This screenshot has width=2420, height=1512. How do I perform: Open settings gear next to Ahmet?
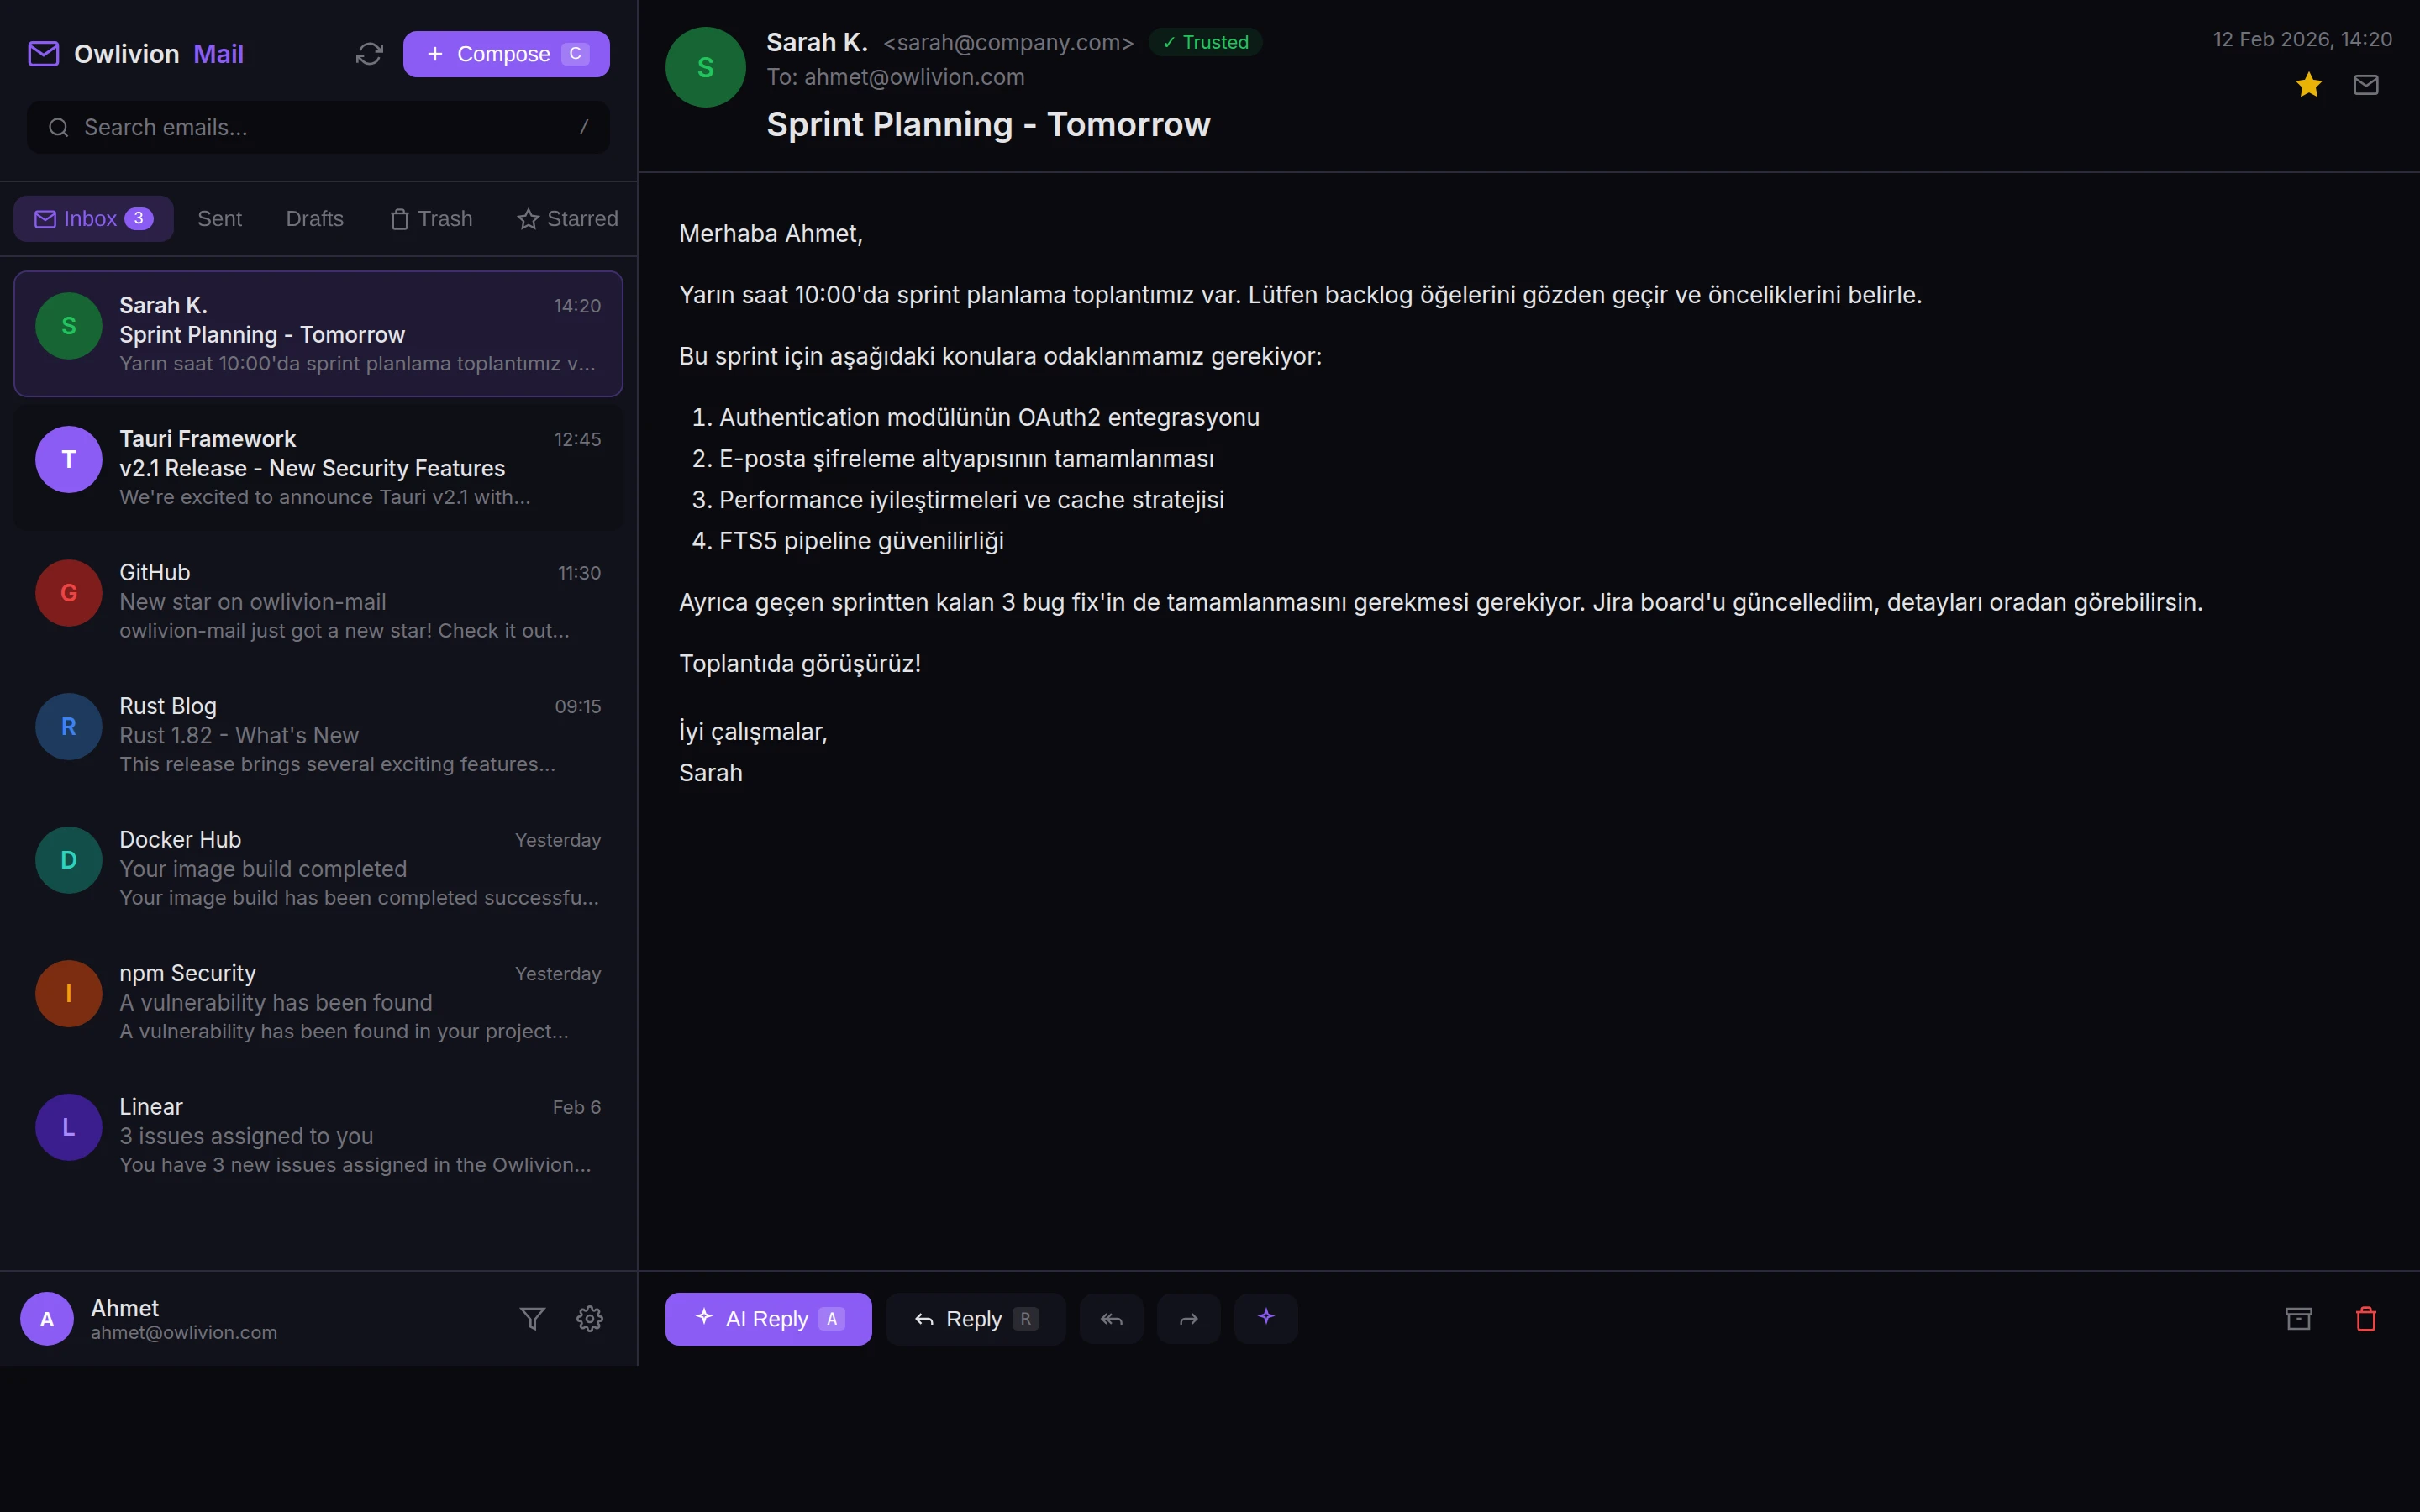coord(589,1318)
